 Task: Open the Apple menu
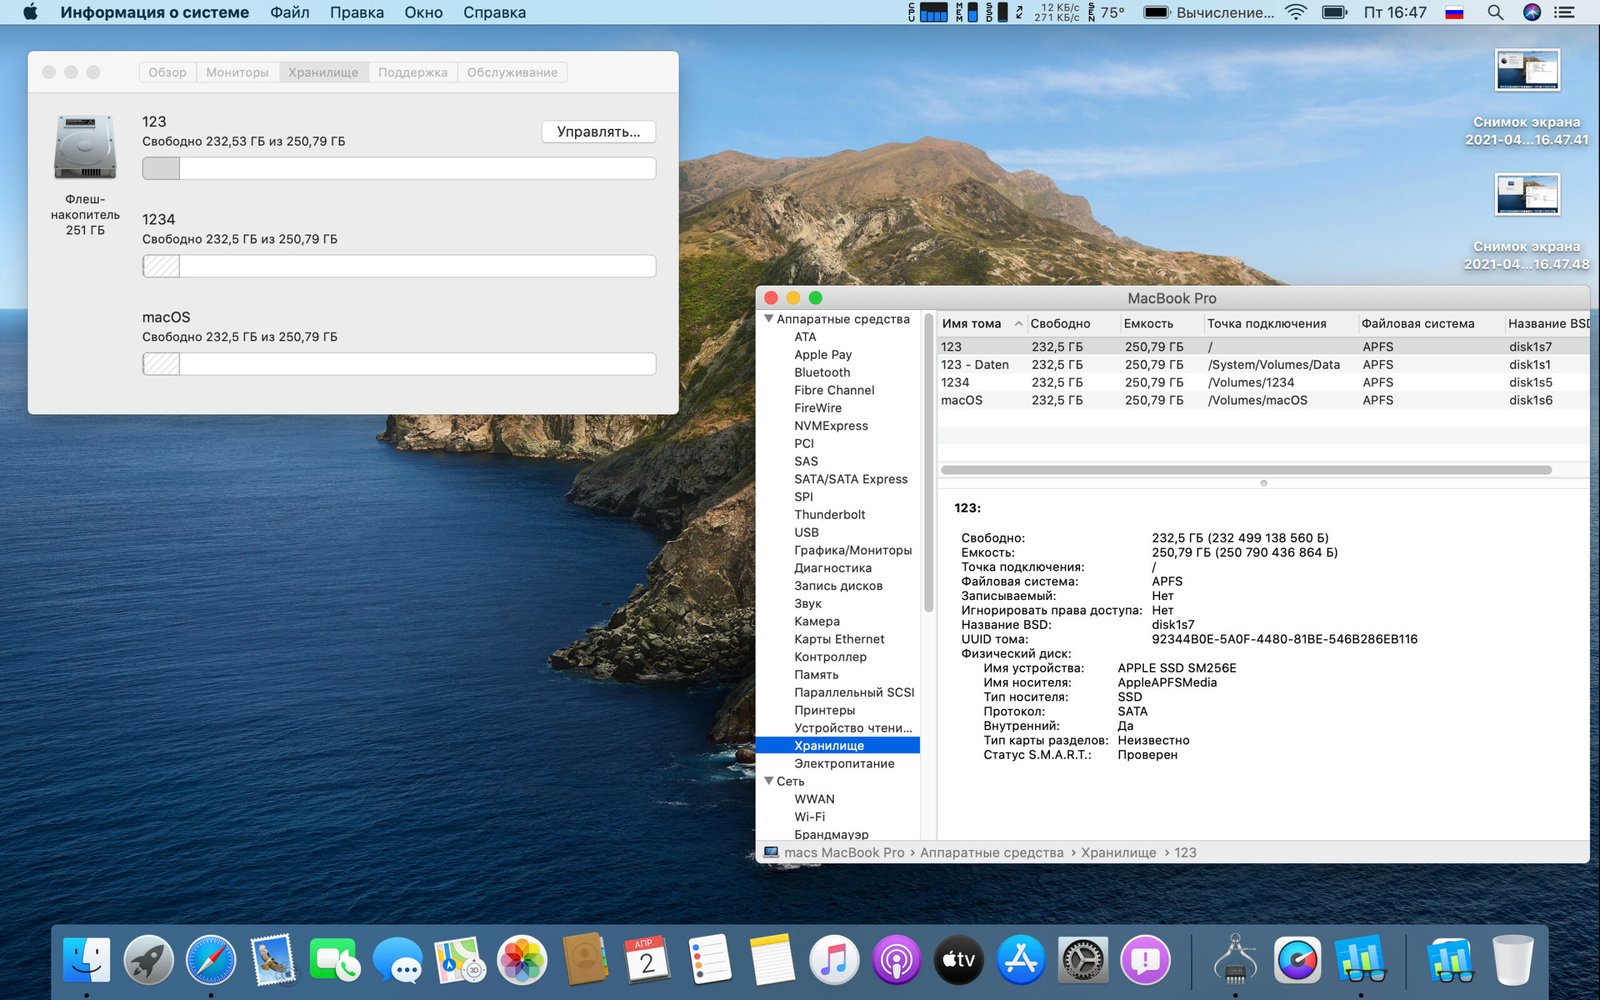[x=30, y=12]
